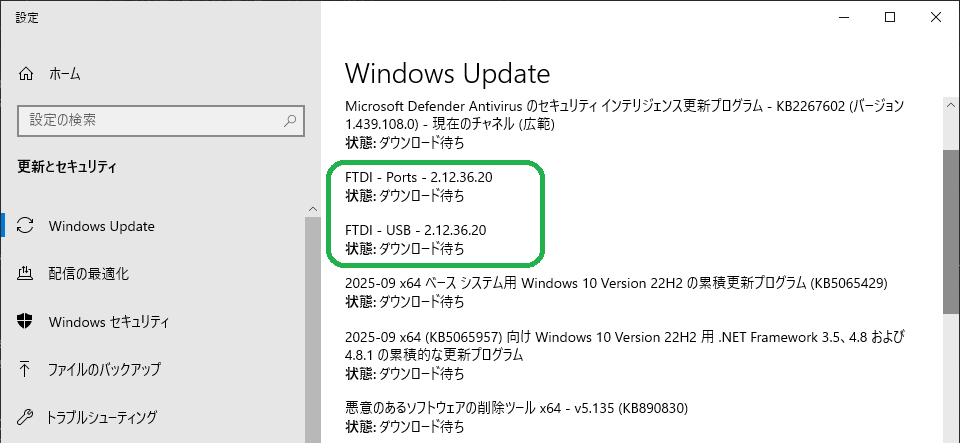Screen dimensions: 960x443
Task: Click the Windows セキュリティ shield icon
Action: click(28, 322)
